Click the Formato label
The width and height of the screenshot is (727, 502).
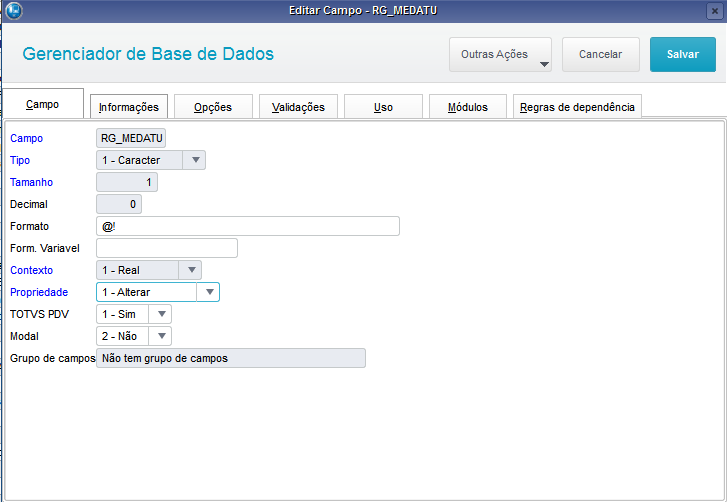(x=29, y=226)
